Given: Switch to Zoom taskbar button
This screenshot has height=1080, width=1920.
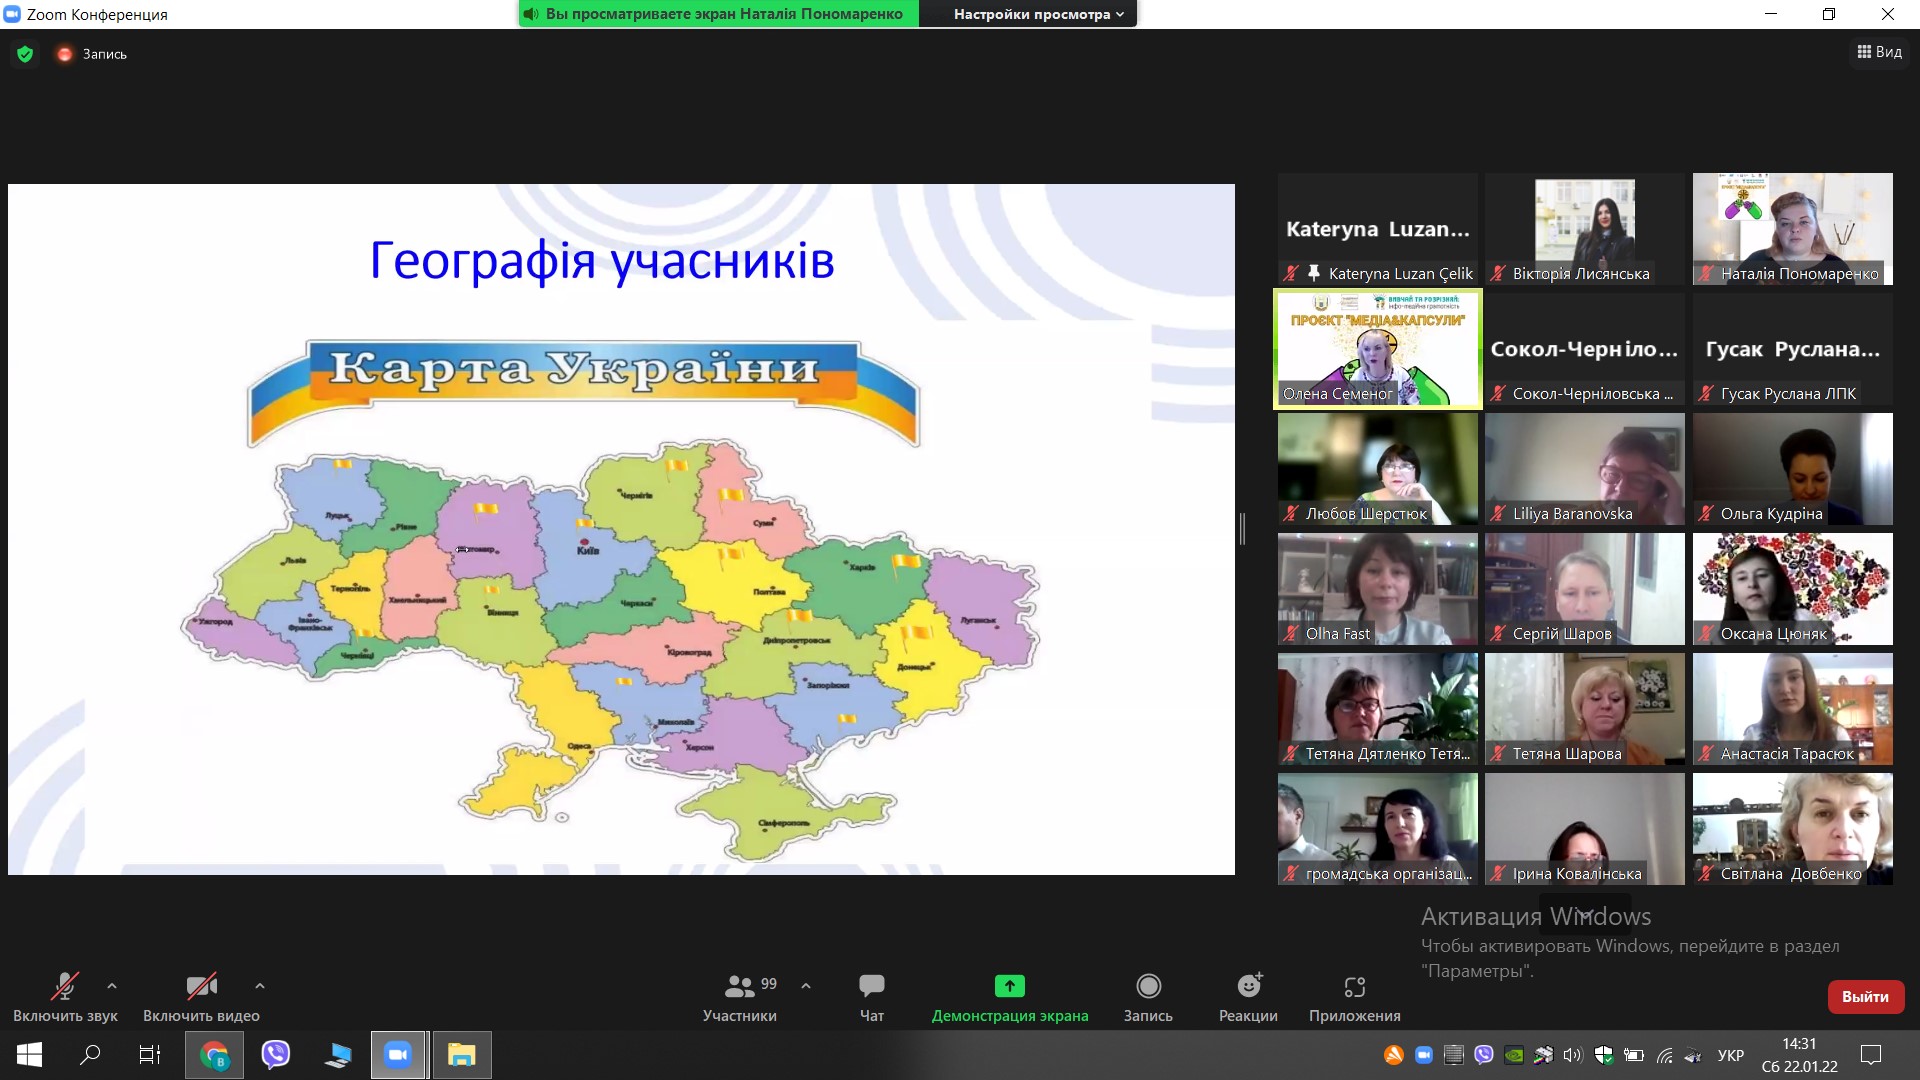Looking at the screenshot, I should (x=399, y=1055).
